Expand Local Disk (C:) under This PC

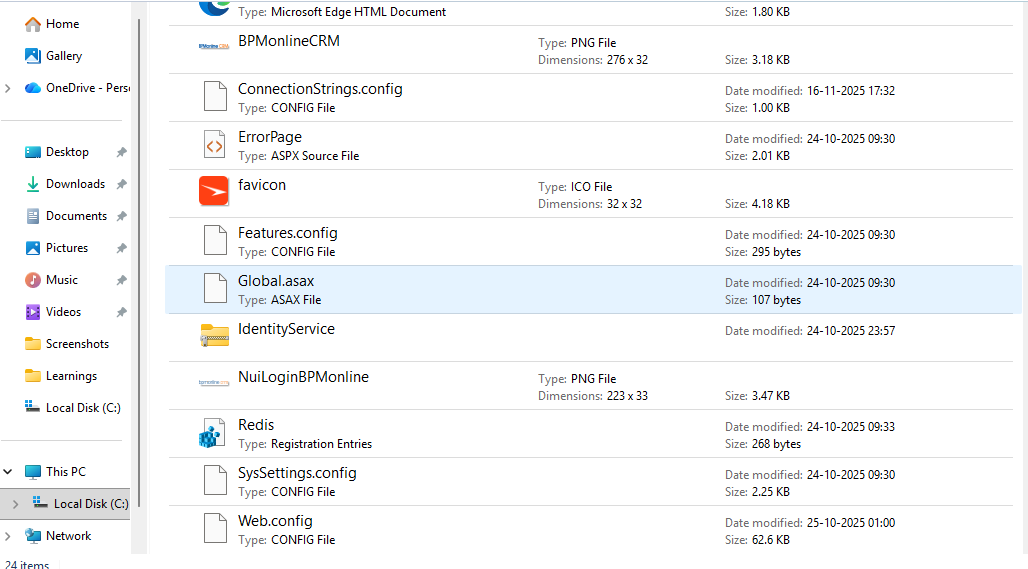(x=15, y=504)
